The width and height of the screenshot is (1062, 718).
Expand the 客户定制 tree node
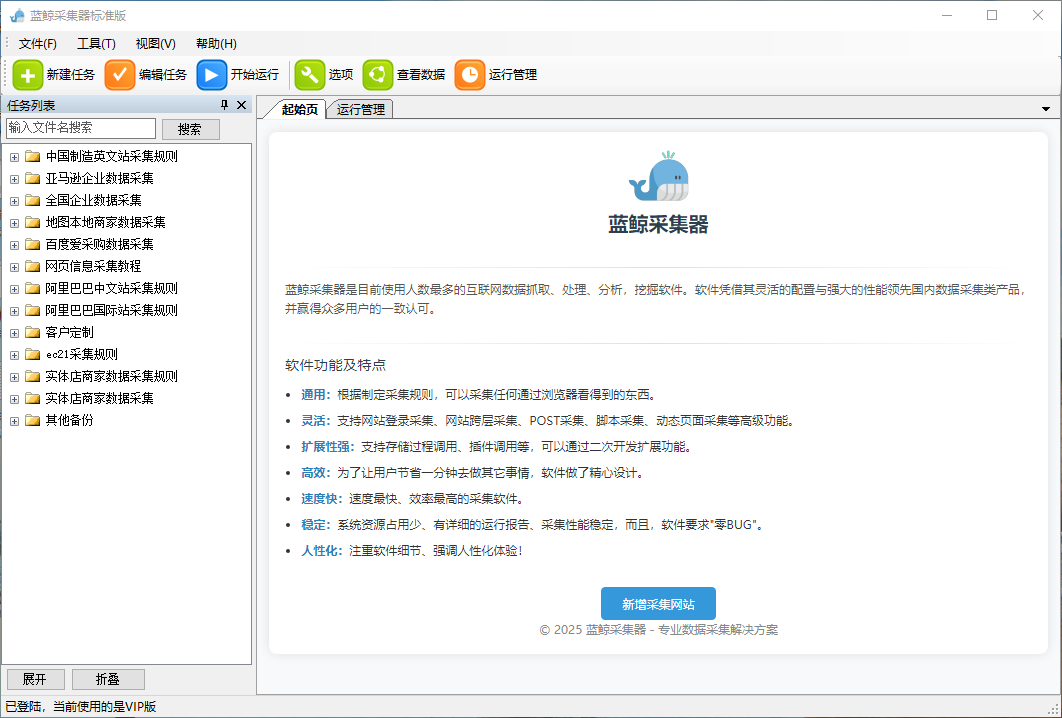coord(14,333)
